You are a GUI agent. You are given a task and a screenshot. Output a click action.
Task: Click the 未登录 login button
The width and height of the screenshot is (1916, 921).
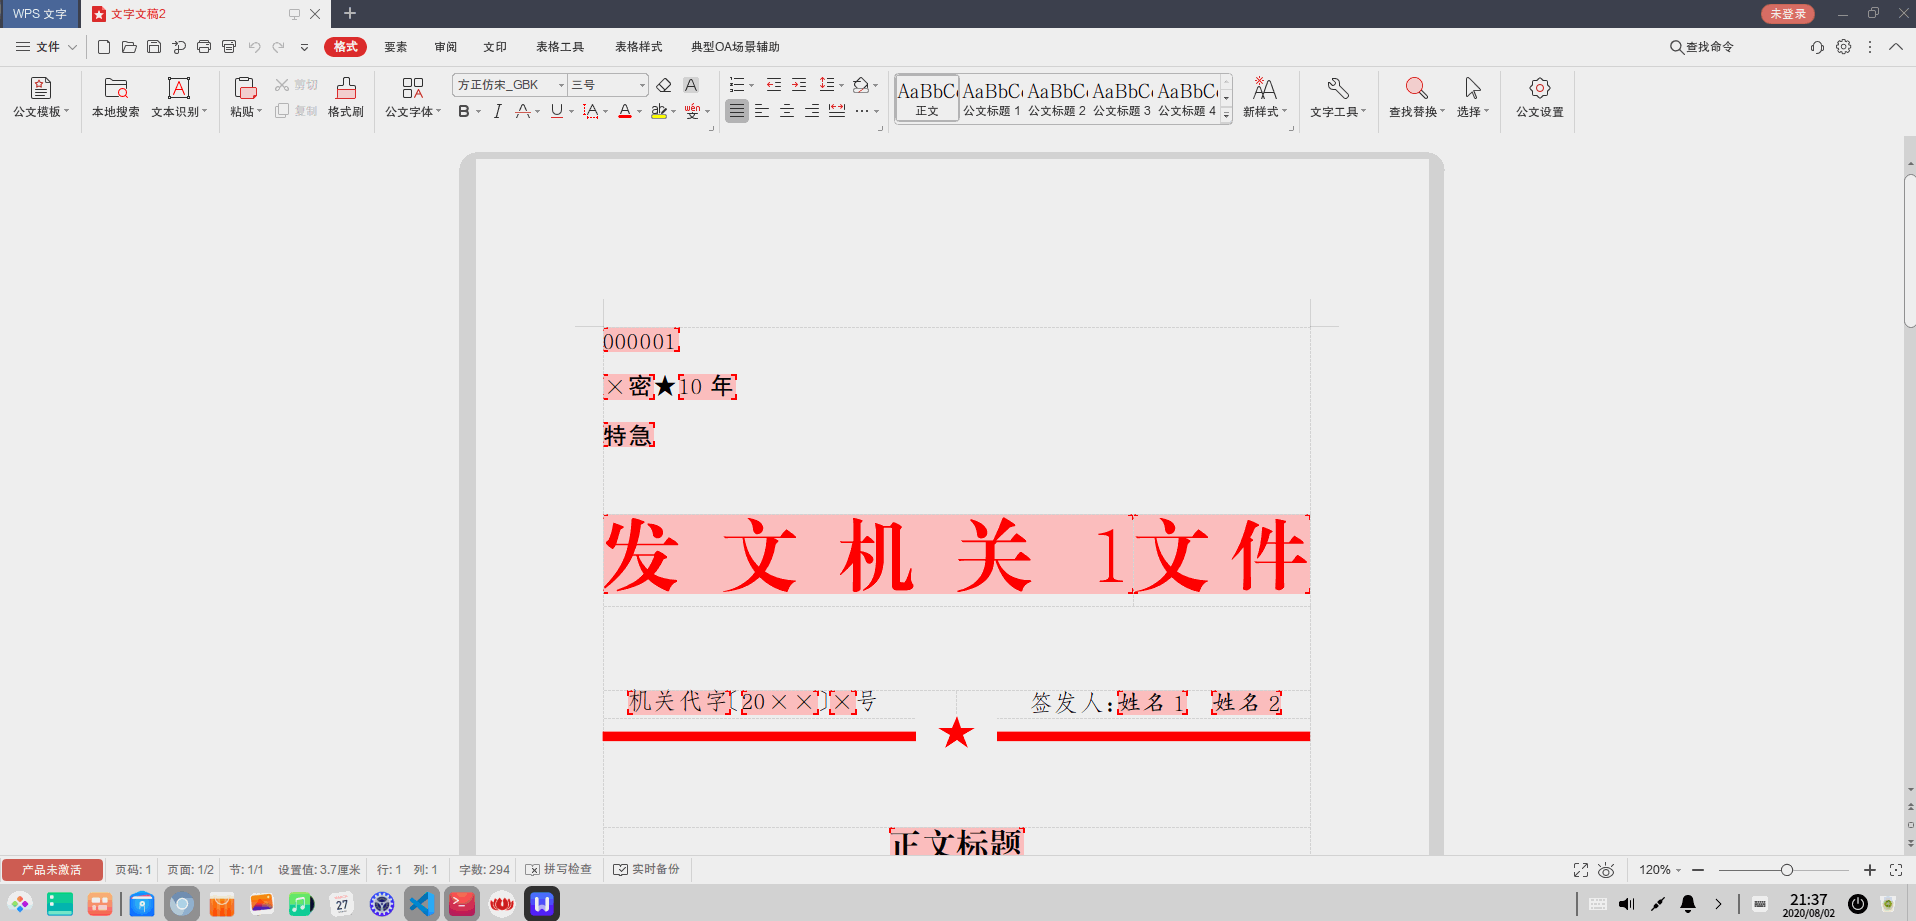pos(1788,14)
